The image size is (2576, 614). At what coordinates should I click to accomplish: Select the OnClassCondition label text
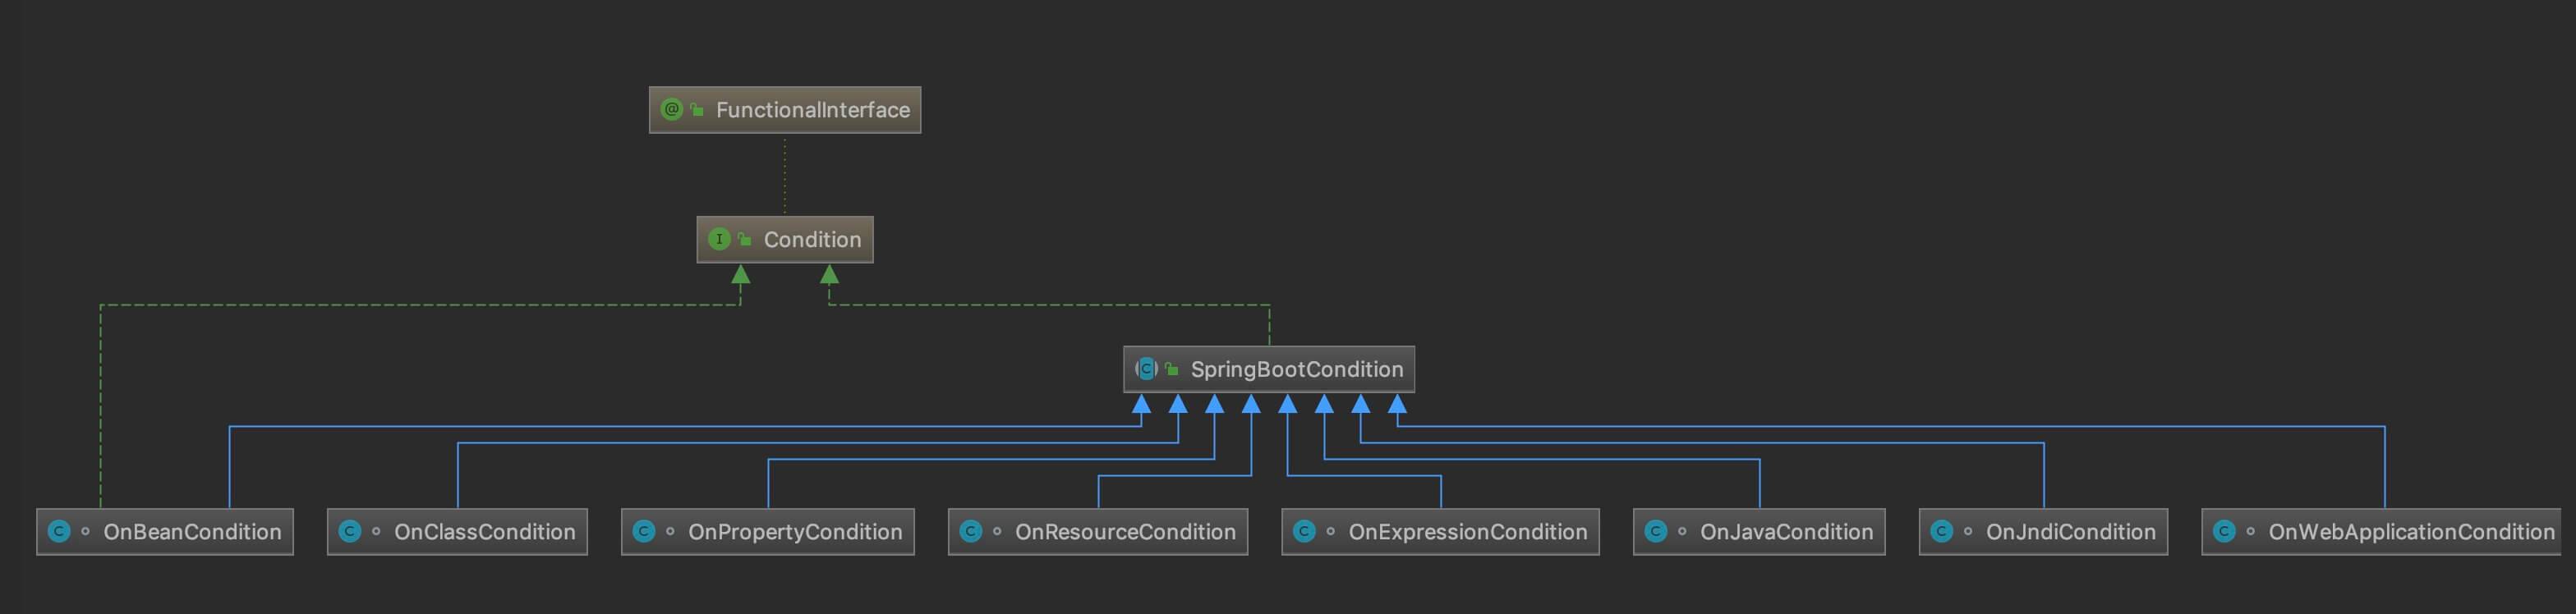point(485,532)
